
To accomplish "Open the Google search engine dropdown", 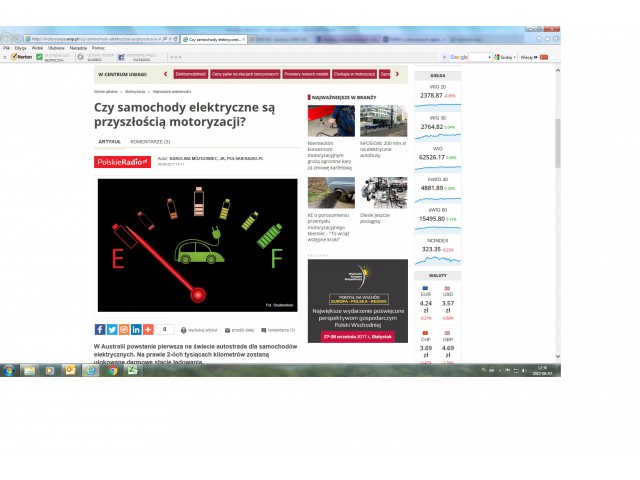I will pos(490,57).
